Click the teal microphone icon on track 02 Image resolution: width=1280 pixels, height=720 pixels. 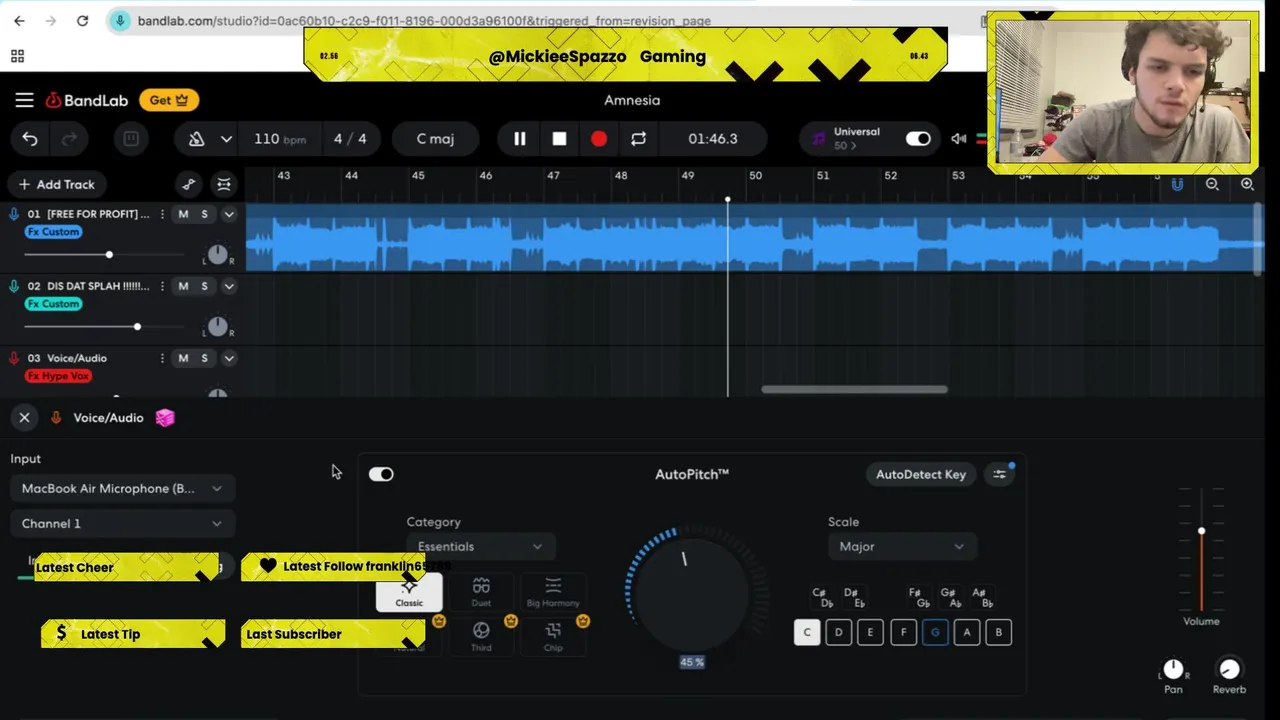click(x=14, y=286)
